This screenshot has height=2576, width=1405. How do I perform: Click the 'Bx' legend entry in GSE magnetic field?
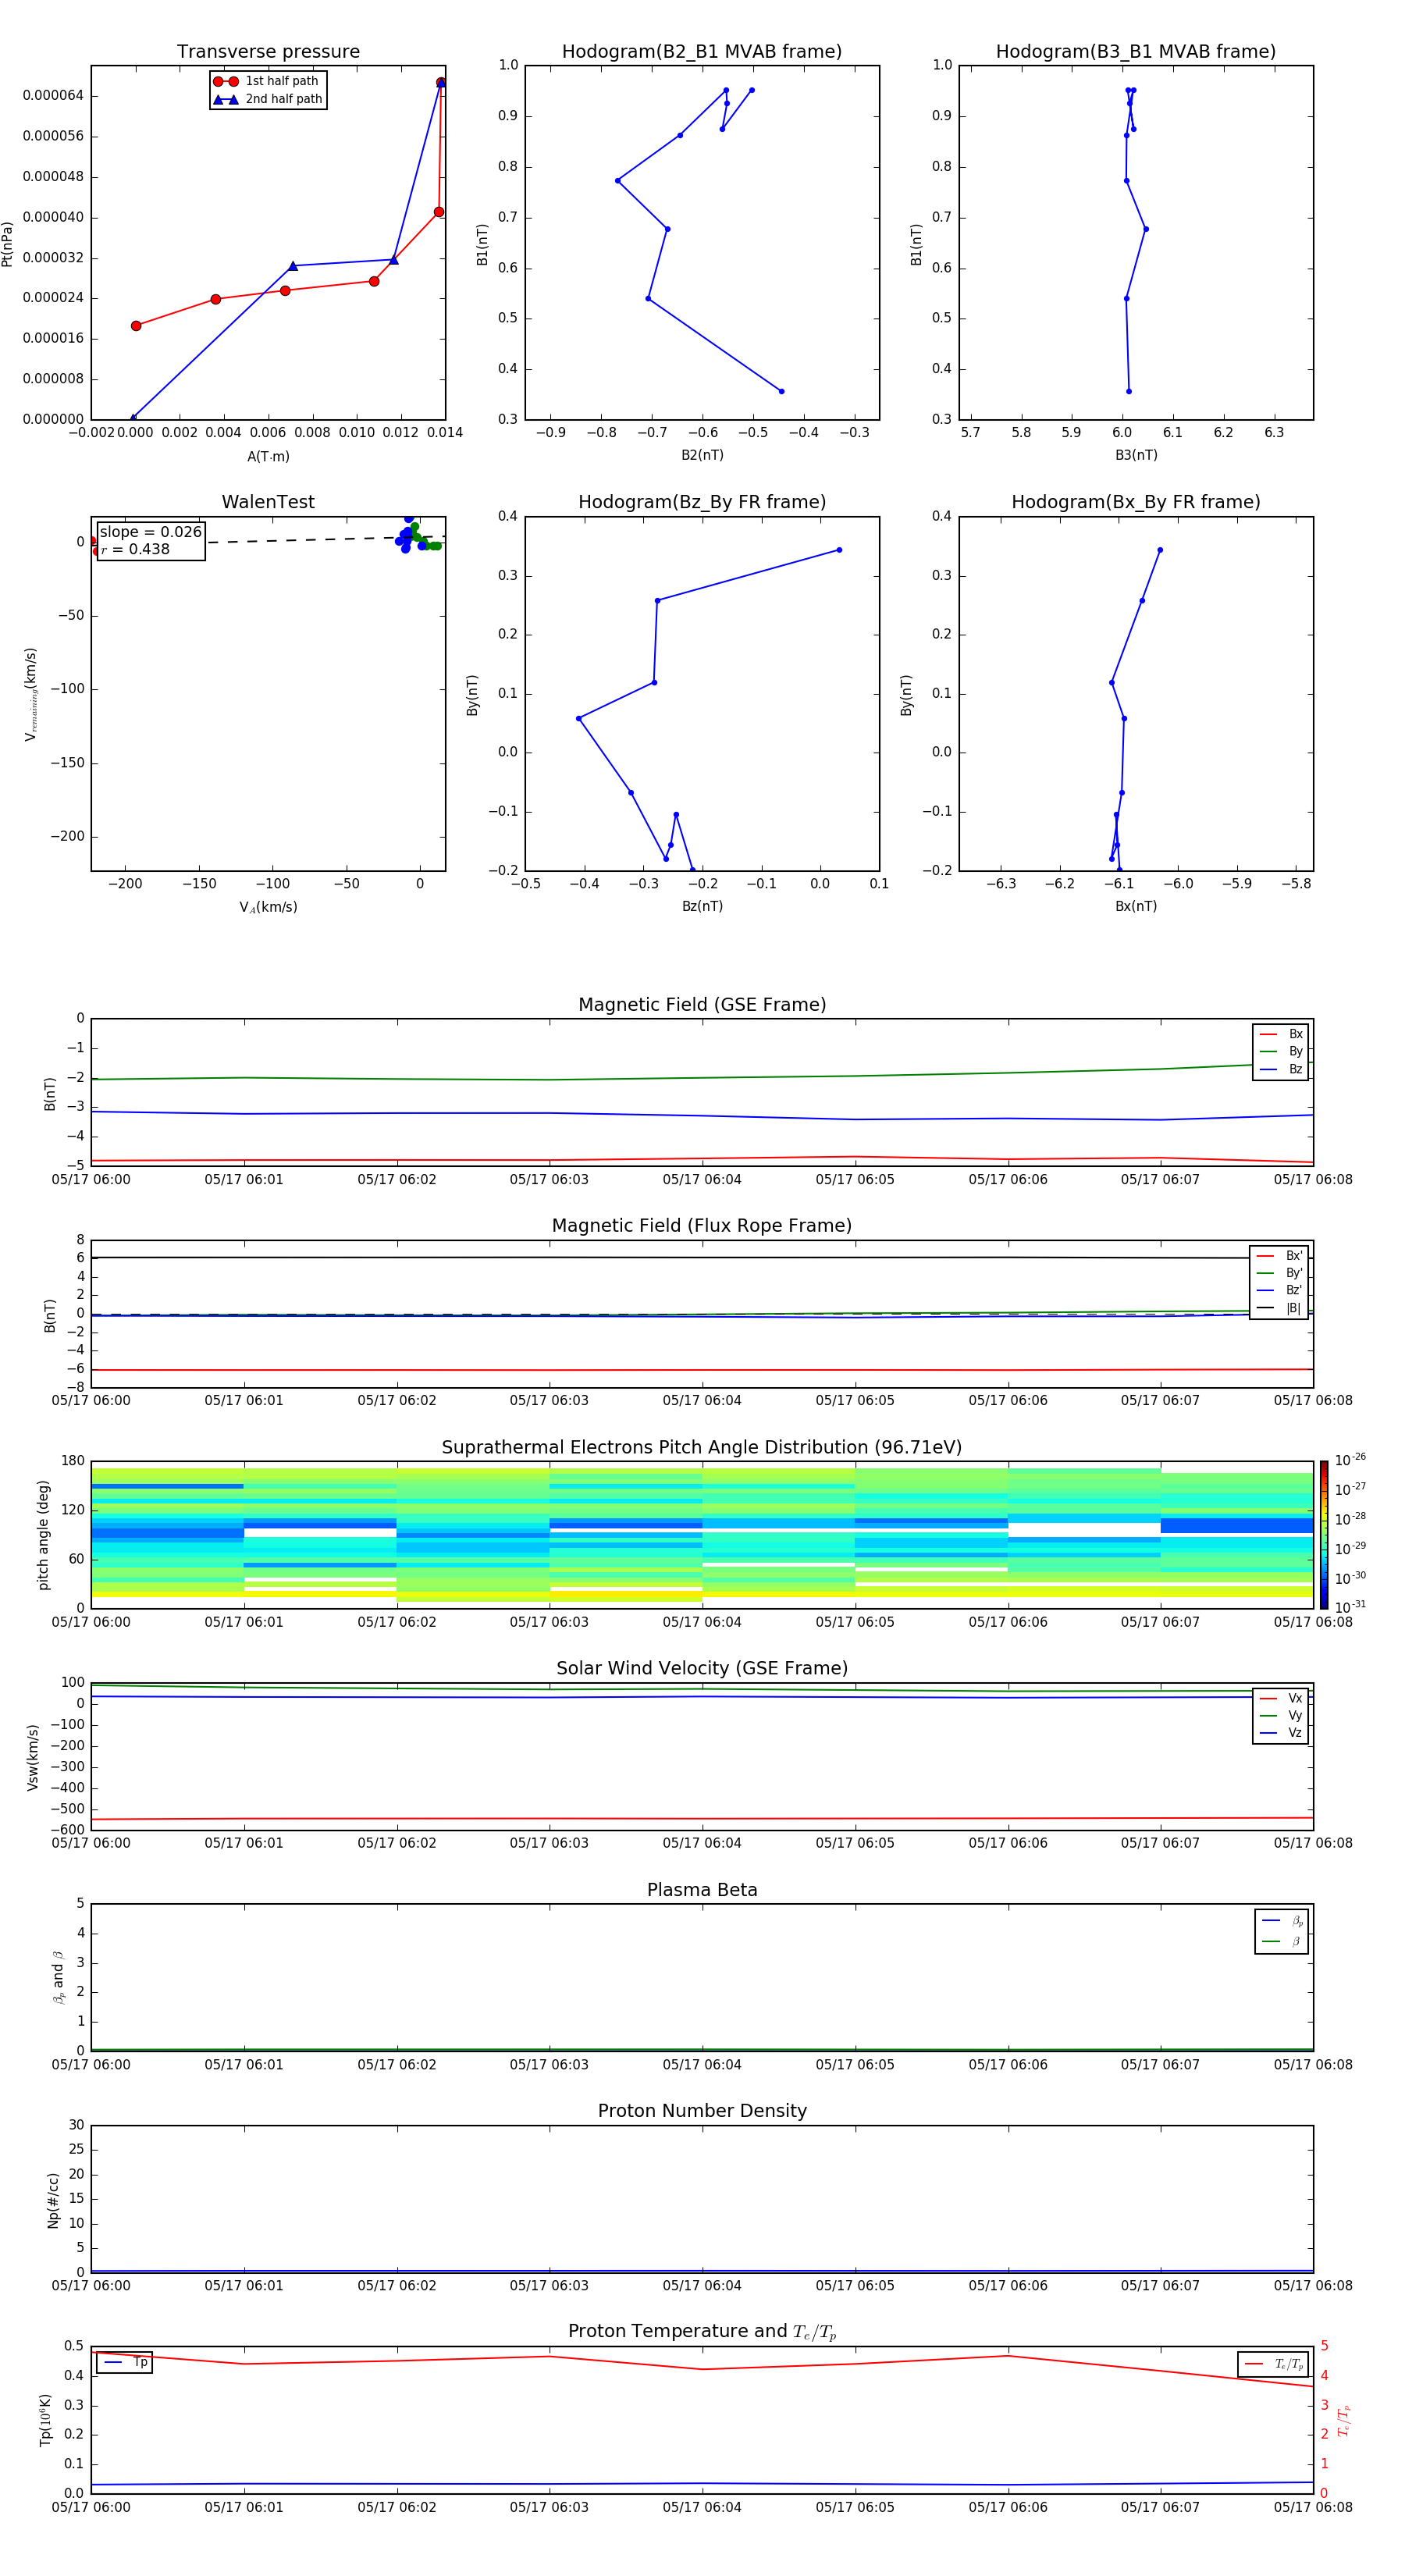[1281, 1034]
